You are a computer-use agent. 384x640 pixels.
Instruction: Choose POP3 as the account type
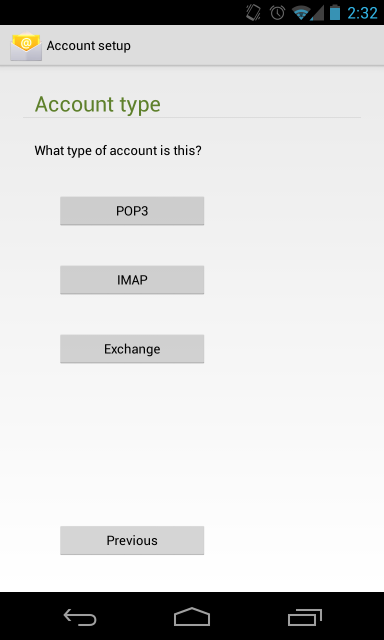pos(132,211)
